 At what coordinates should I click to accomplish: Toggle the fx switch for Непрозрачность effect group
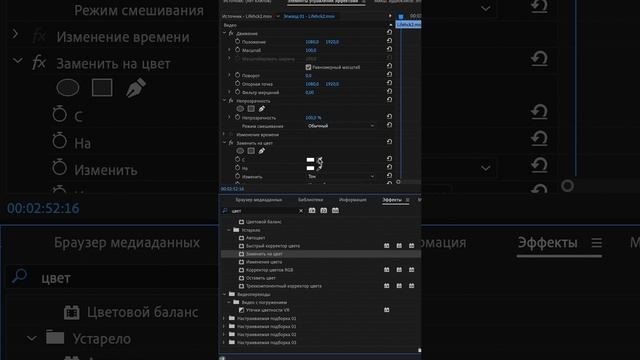231,101
